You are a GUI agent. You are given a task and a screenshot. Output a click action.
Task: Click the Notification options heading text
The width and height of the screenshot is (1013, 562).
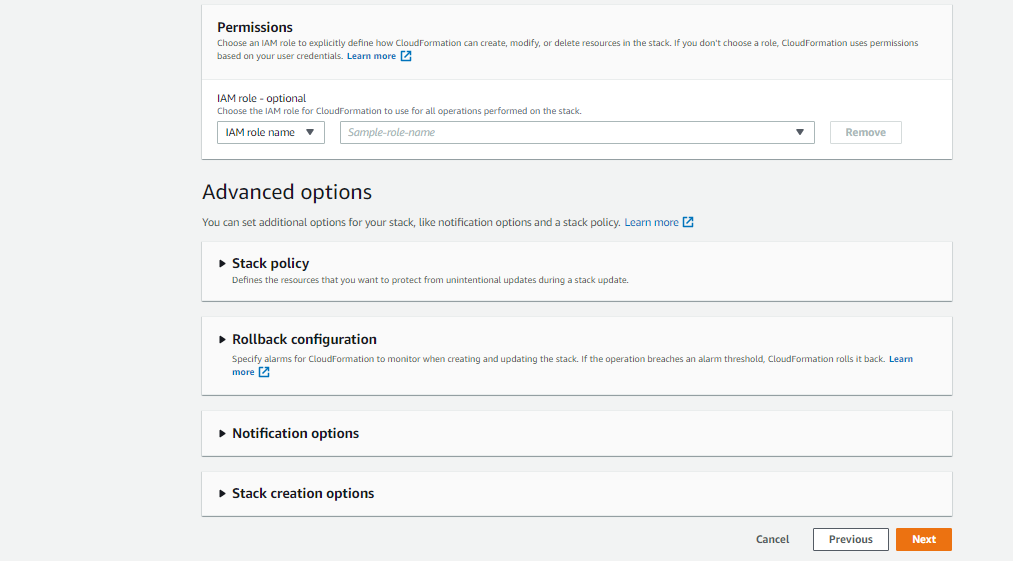click(x=296, y=433)
